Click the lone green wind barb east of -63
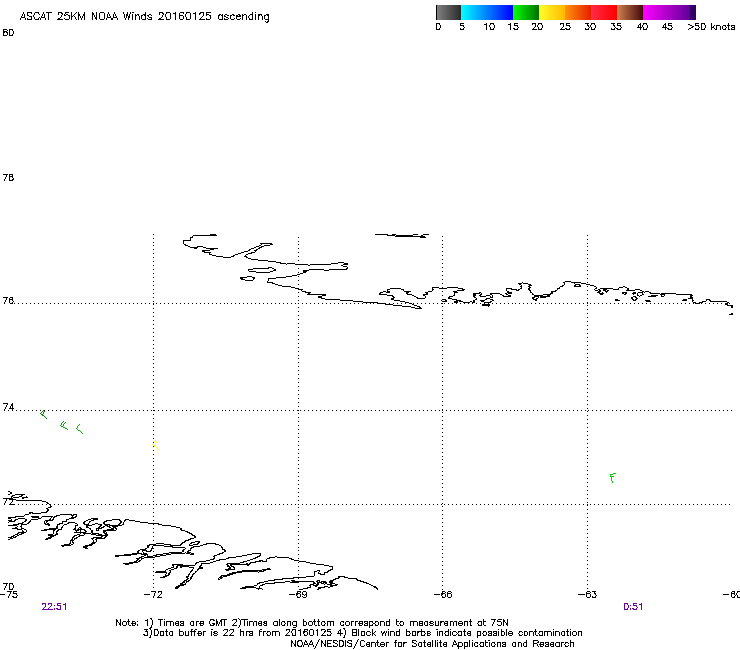The height and width of the screenshot is (650, 740). tap(613, 478)
